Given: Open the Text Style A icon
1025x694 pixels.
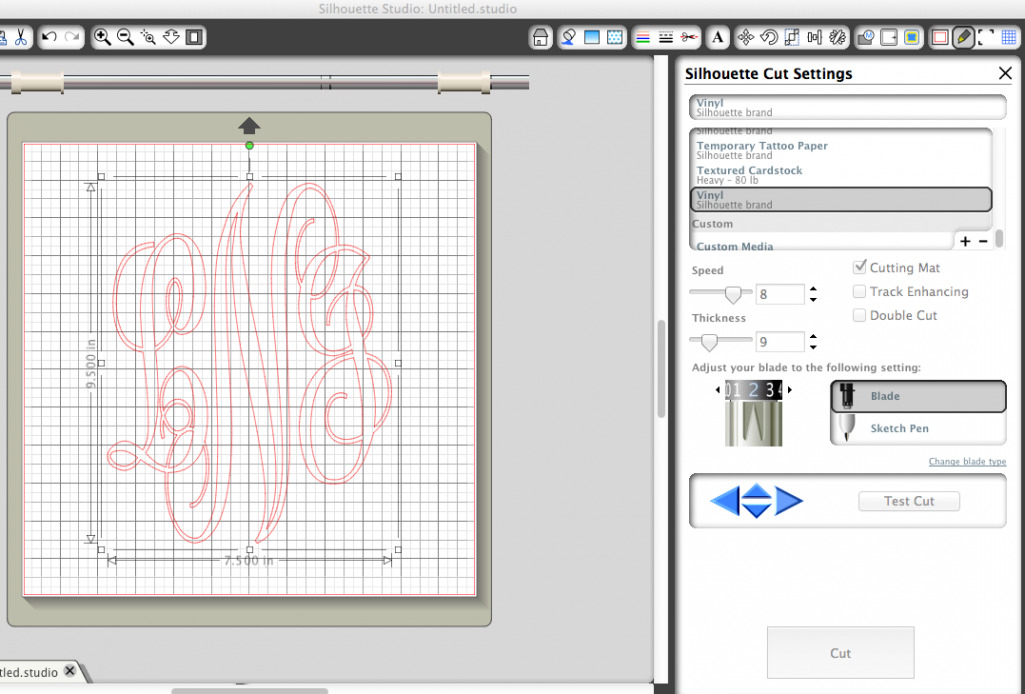Looking at the screenshot, I should [718, 37].
